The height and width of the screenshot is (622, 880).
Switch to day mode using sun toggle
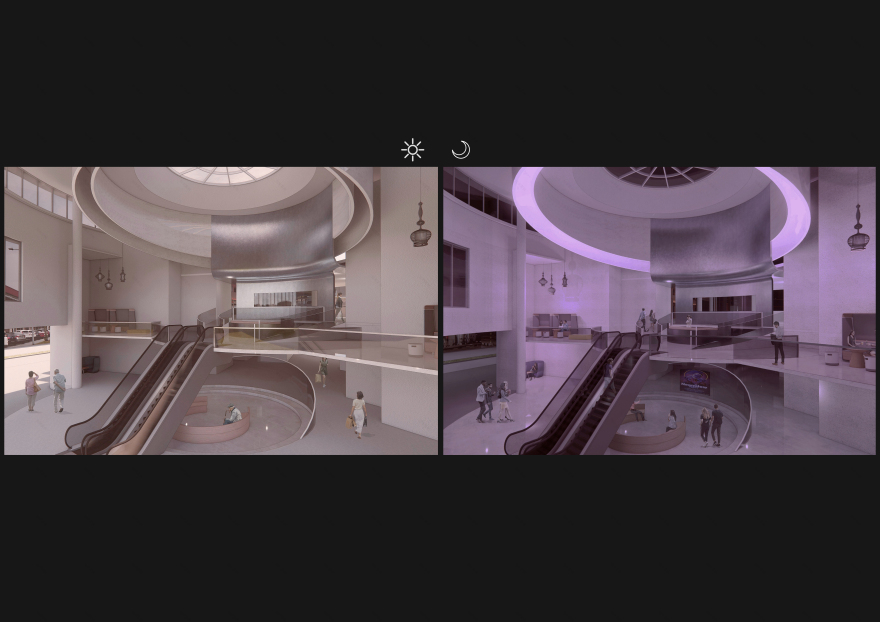[x=412, y=150]
